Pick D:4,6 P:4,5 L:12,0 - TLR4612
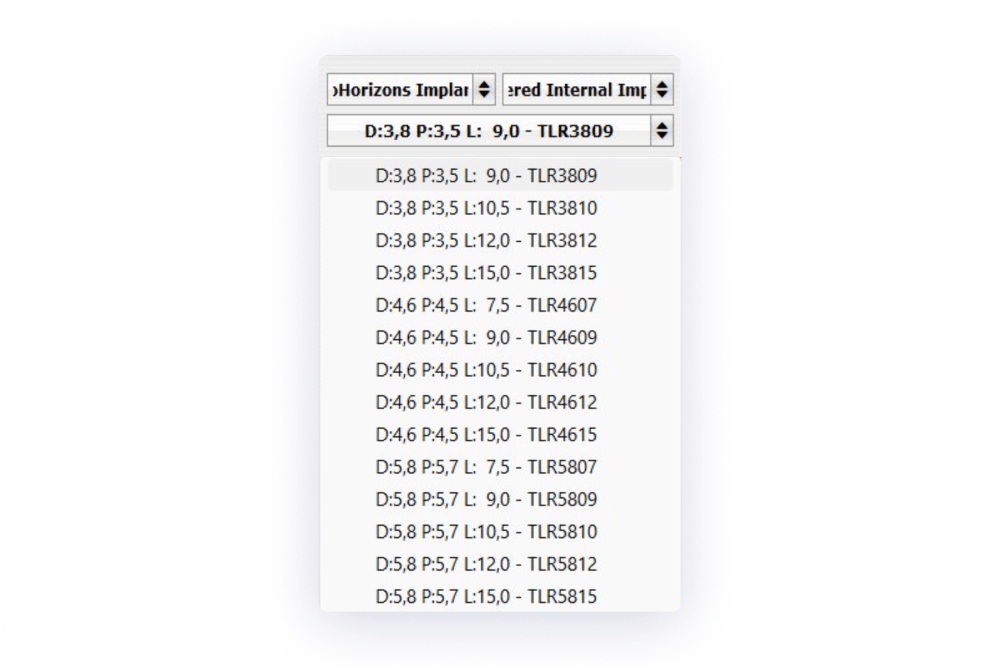 coord(500,402)
